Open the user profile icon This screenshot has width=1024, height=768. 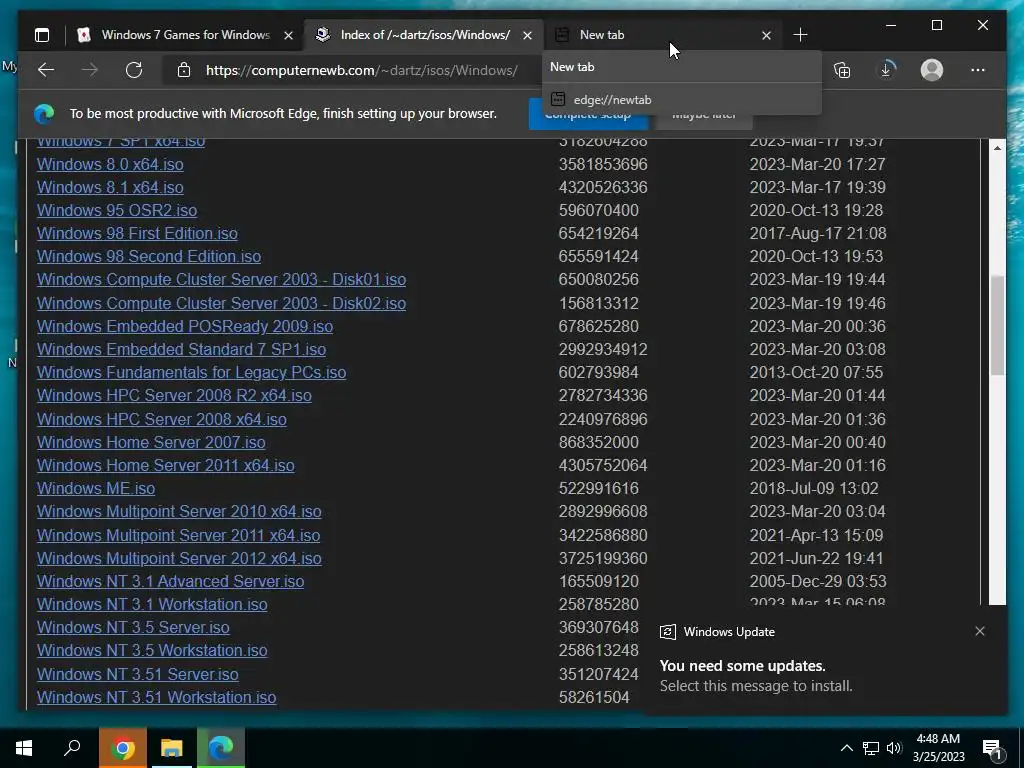[932, 70]
